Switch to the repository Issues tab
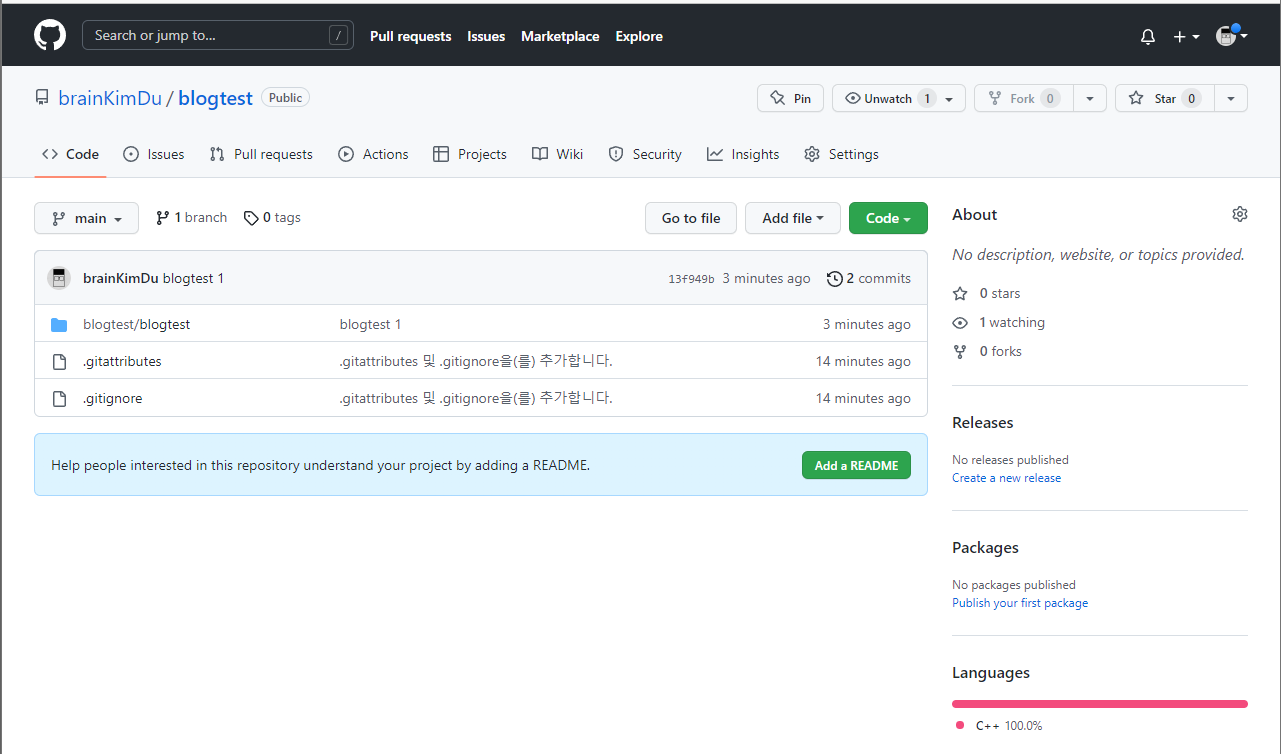1281x754 pixels. click(154, 154)
